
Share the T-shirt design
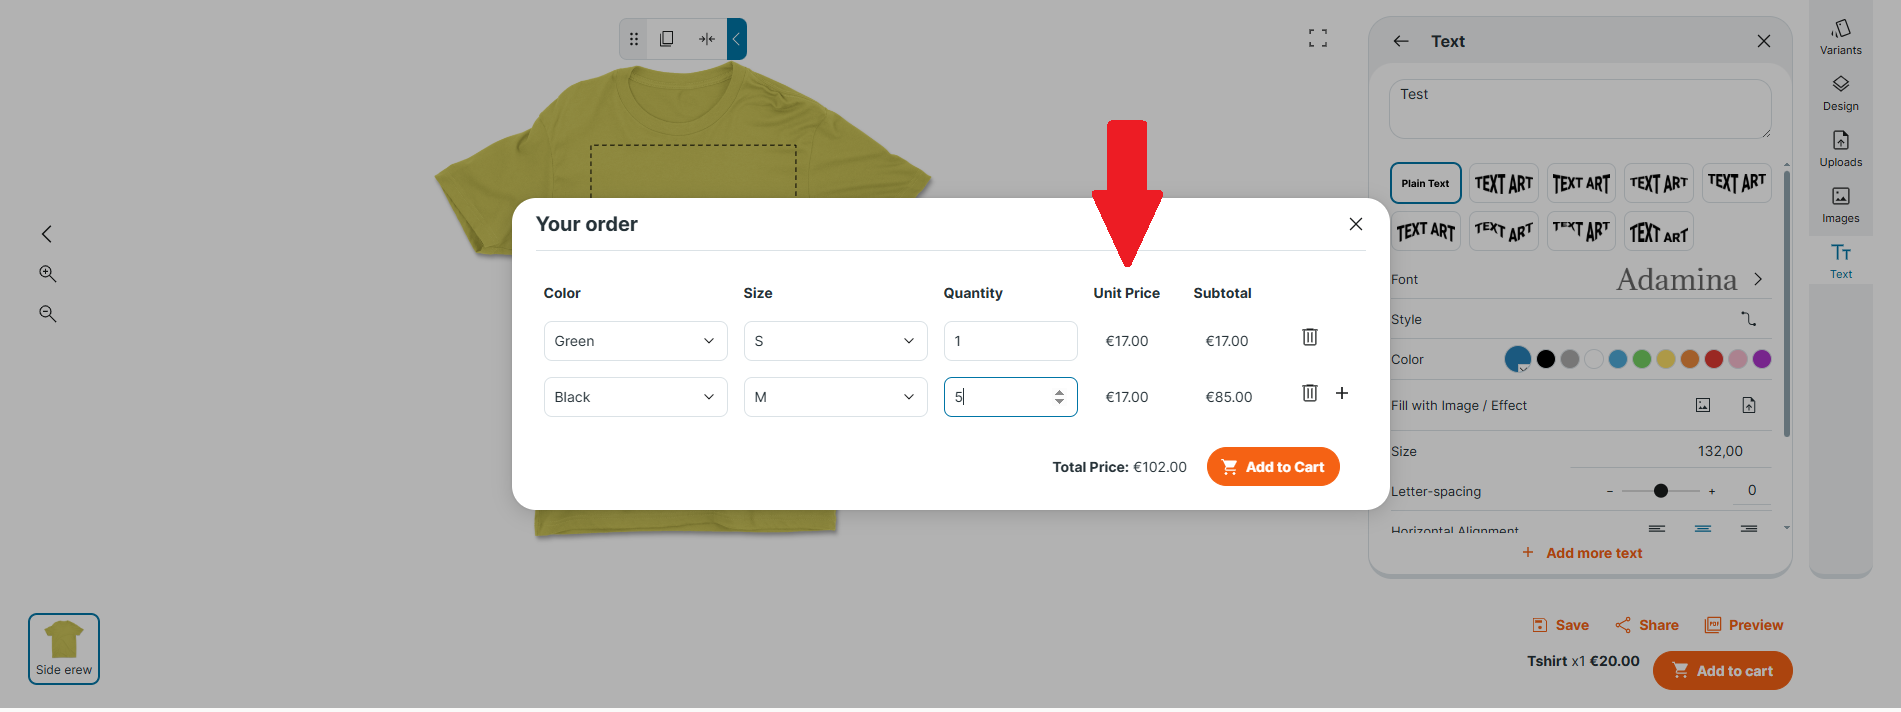[1647, 625]
